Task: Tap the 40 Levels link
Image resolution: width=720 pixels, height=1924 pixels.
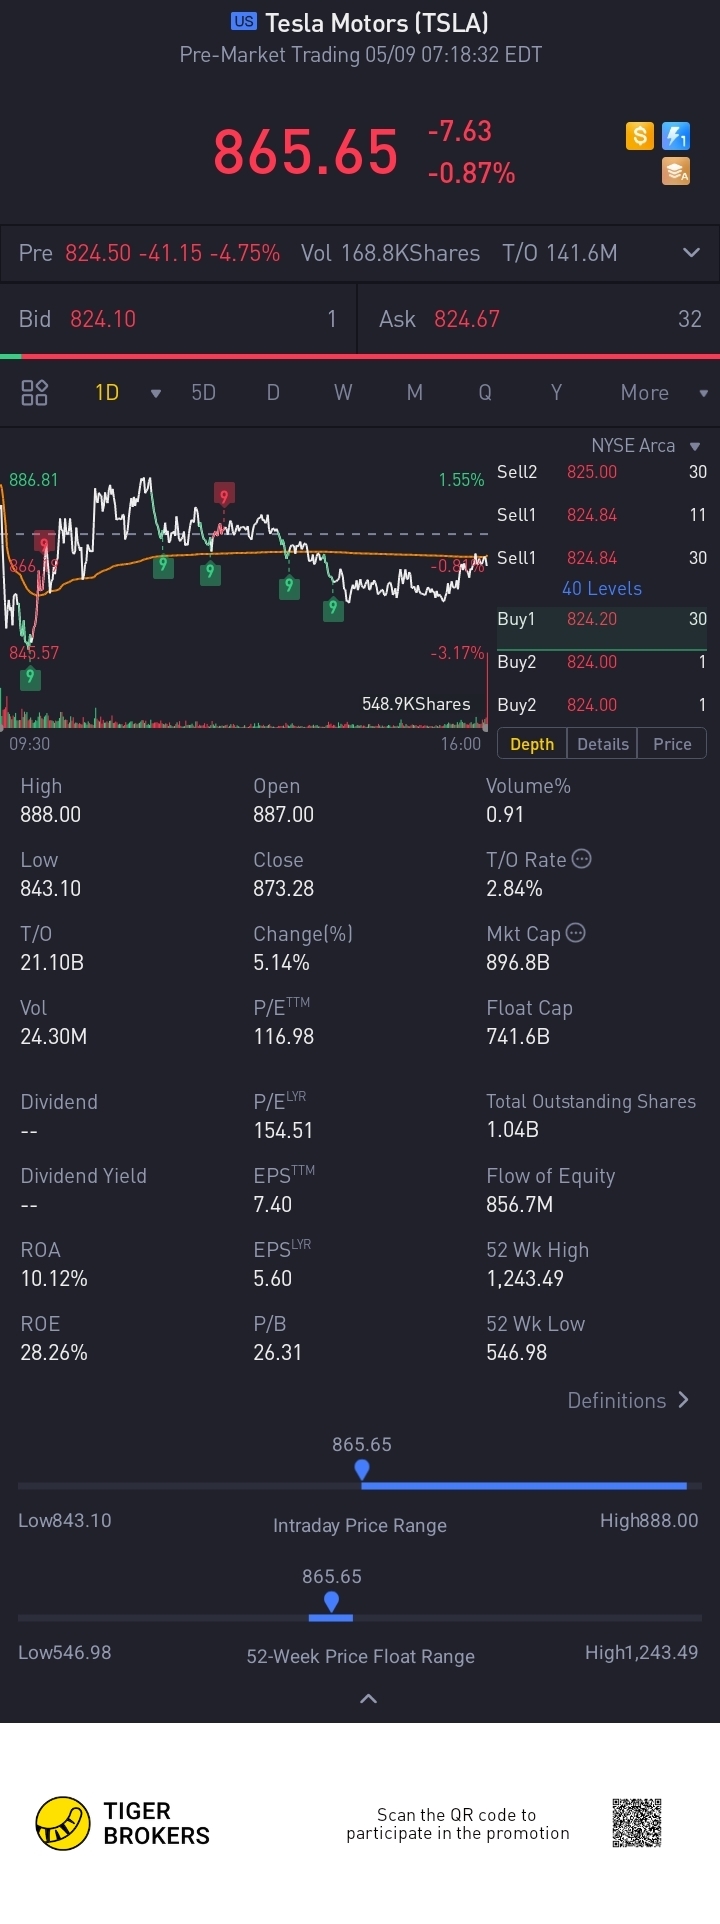Action: coord(602,589)
